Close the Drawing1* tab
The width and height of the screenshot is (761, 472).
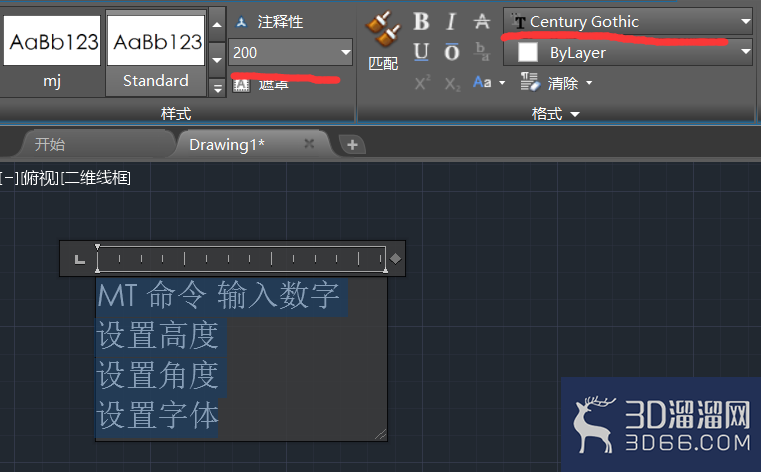(x=309, y=144)
